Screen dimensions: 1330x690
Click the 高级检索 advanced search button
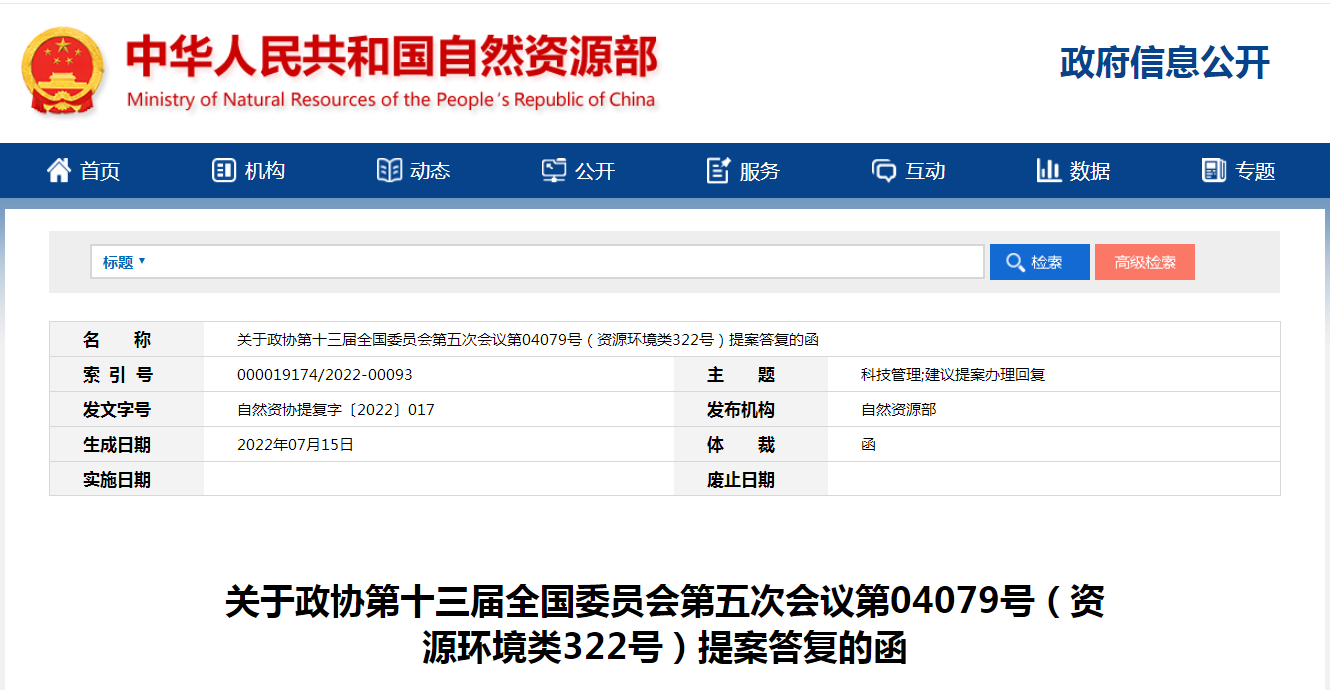point(1144,262)
